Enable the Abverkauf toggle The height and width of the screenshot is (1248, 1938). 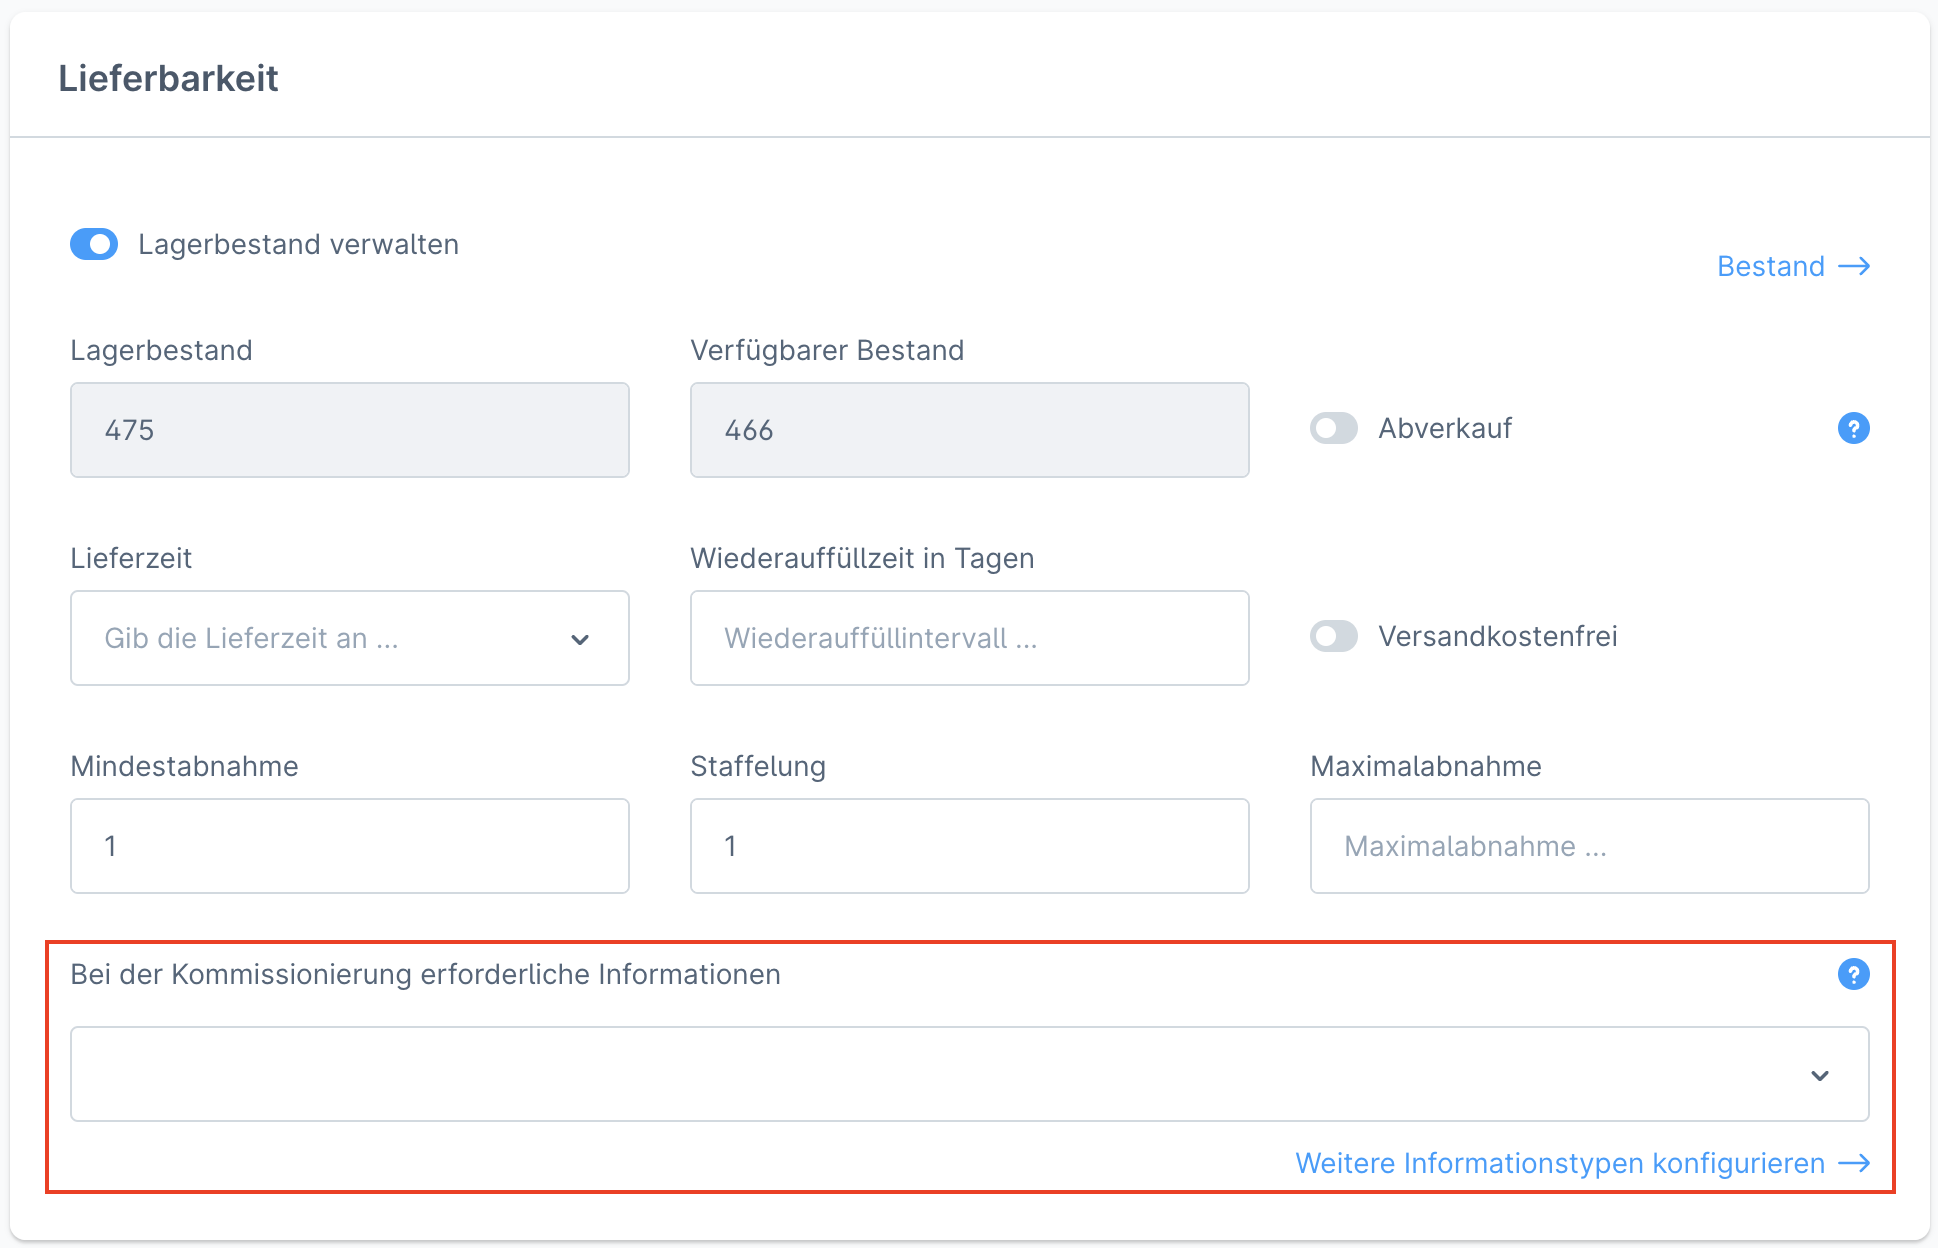[1333, 428]
